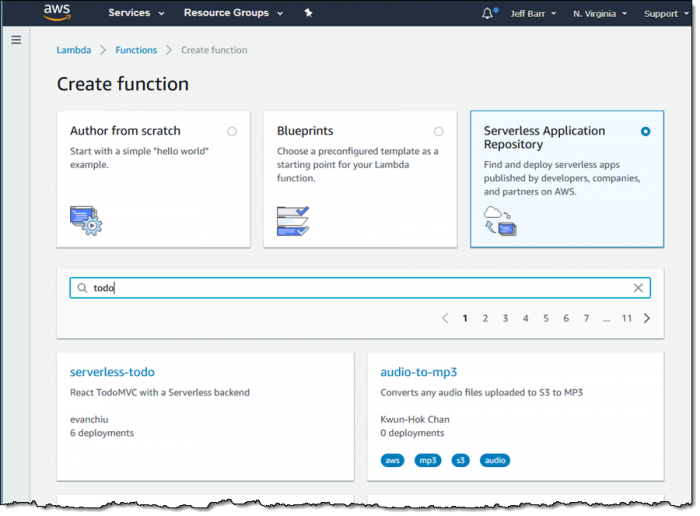Click the Kwun-Hok Chan author name

coord(415,420)
